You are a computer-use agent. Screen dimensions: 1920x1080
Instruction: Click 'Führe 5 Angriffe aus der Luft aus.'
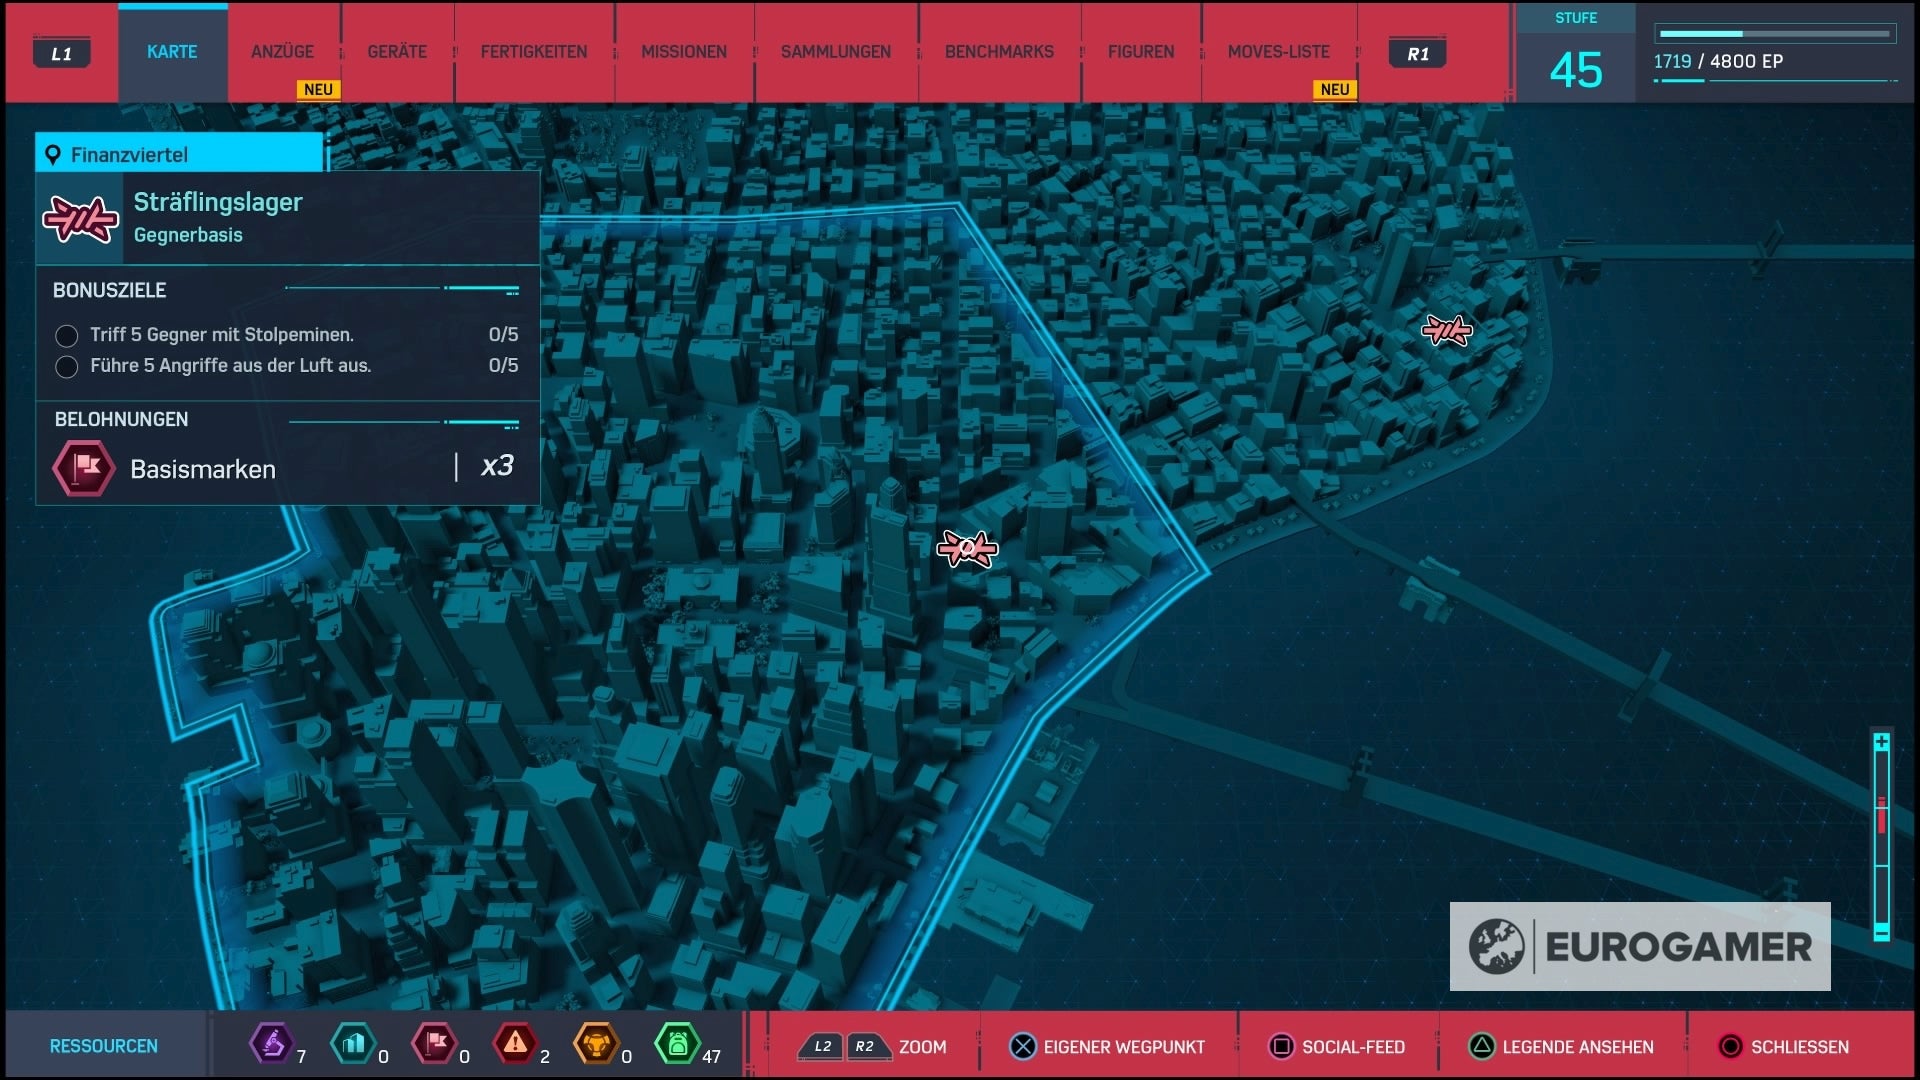tap(231, 366)
